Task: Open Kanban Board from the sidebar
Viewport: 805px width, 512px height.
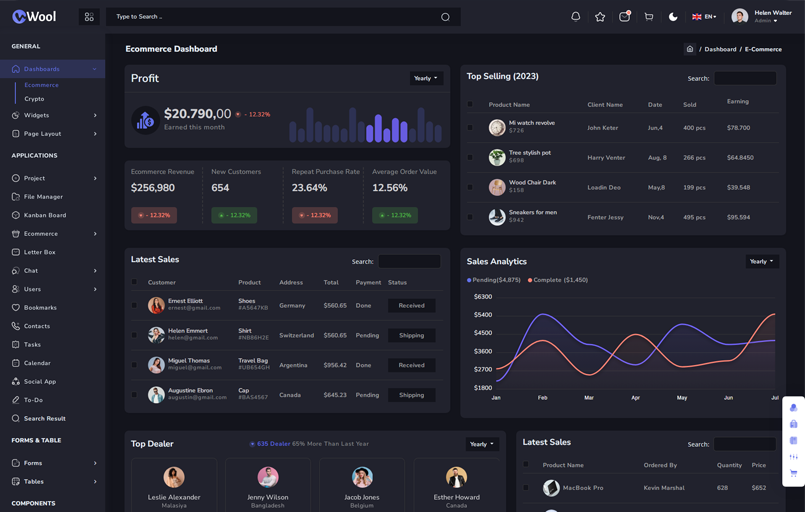Action: click(45, 215)
